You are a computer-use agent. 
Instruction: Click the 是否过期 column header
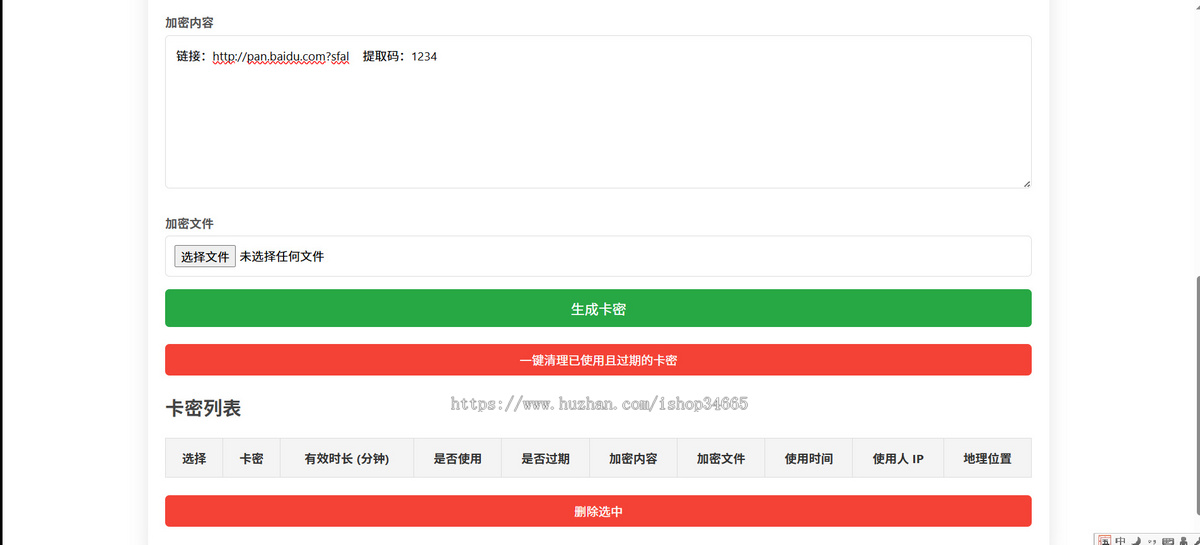(x=546, y=459)
